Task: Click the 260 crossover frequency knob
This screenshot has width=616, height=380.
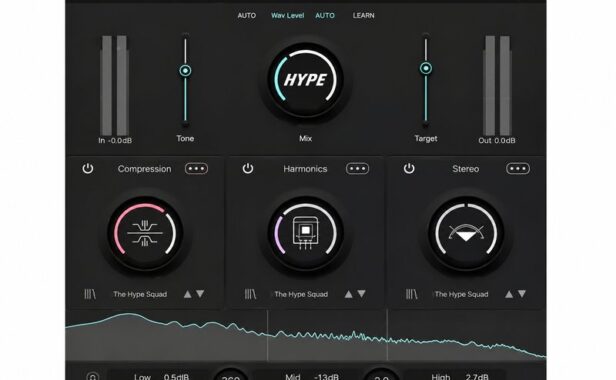Action: click(231, 375)
